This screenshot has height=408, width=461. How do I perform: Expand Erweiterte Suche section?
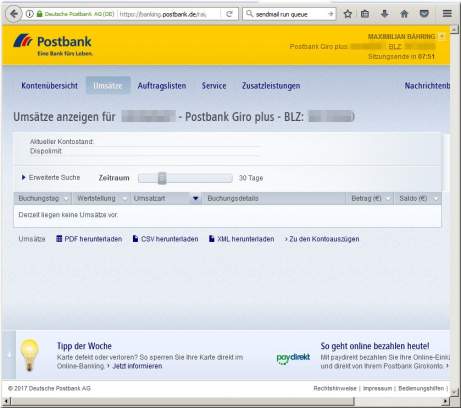51,177
